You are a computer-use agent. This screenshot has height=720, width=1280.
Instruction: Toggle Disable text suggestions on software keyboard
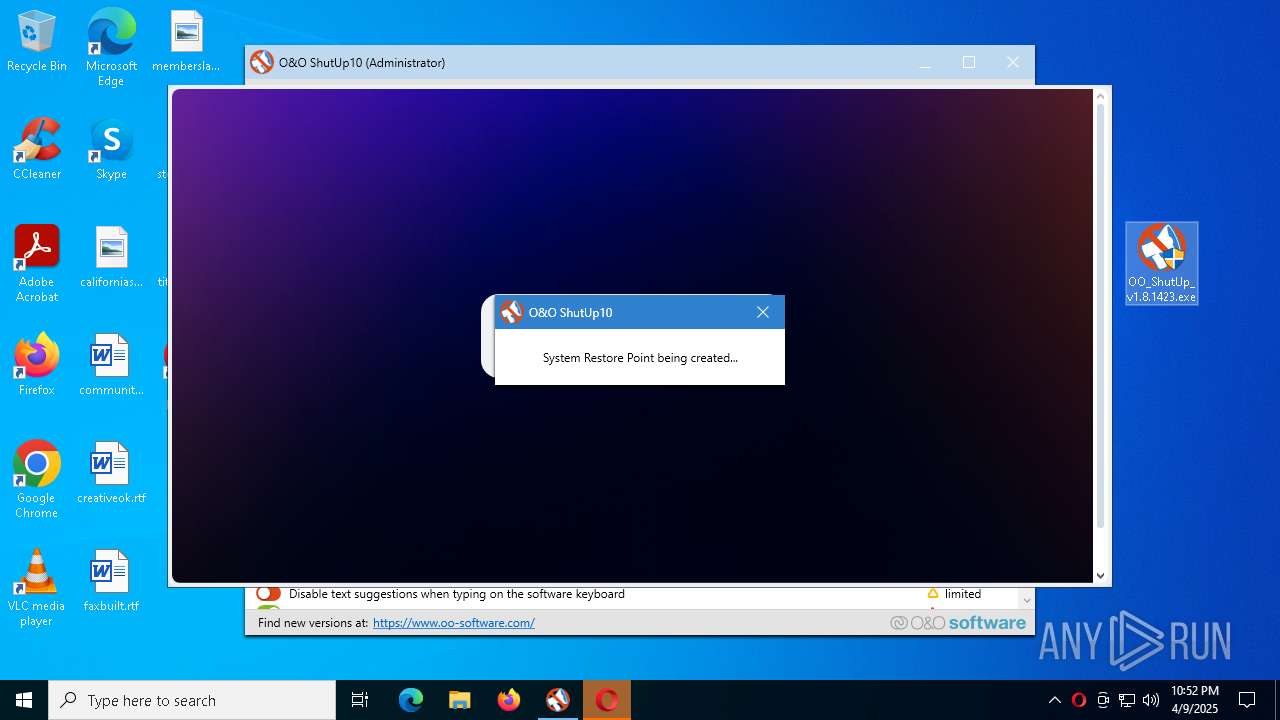coord(268,594)
